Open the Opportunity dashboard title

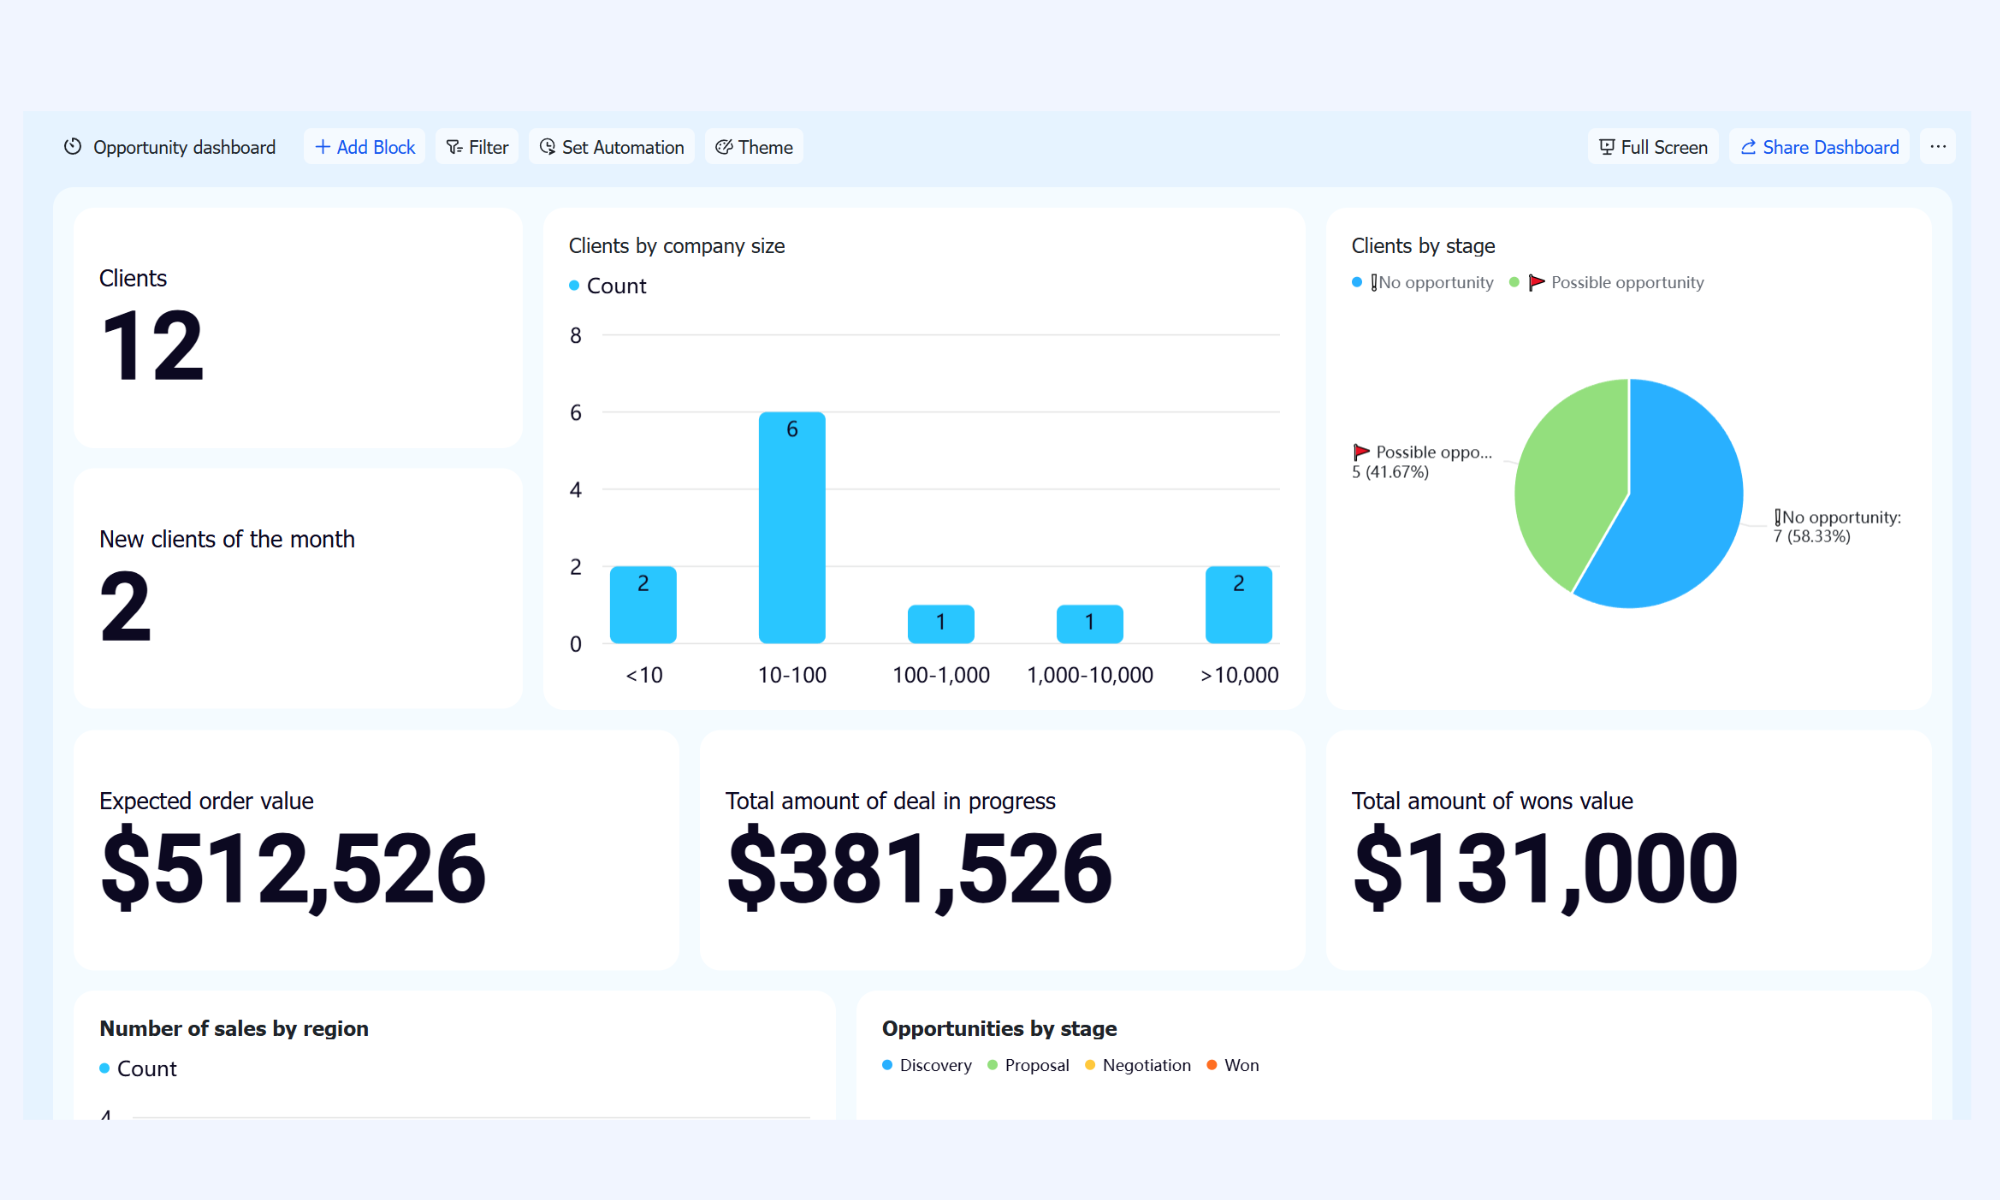[x=184, y=147]
